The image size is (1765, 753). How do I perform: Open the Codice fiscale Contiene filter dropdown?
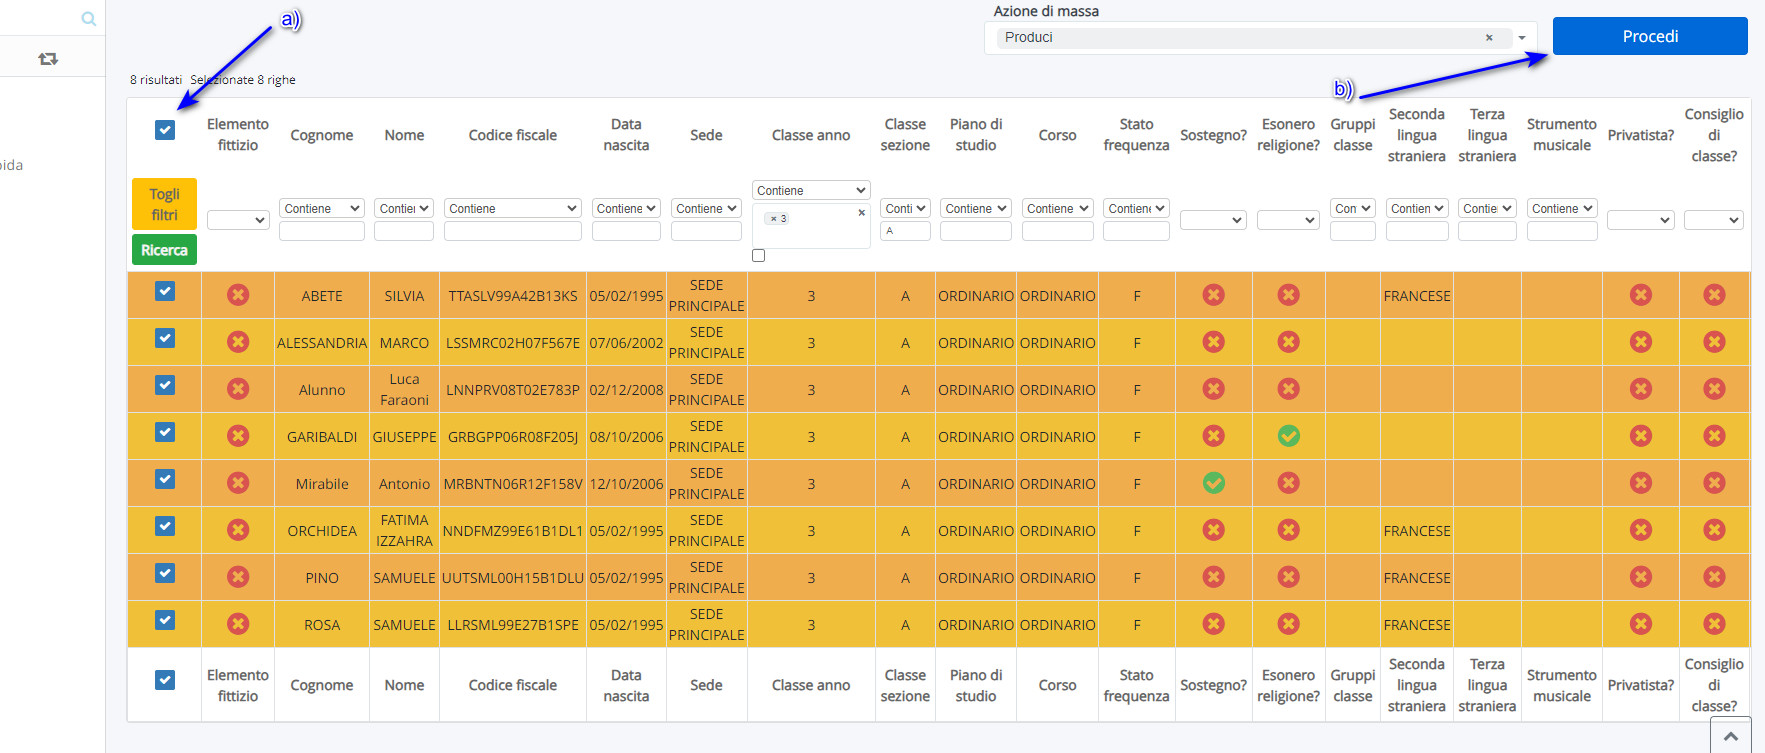click(x=512, y=208)
